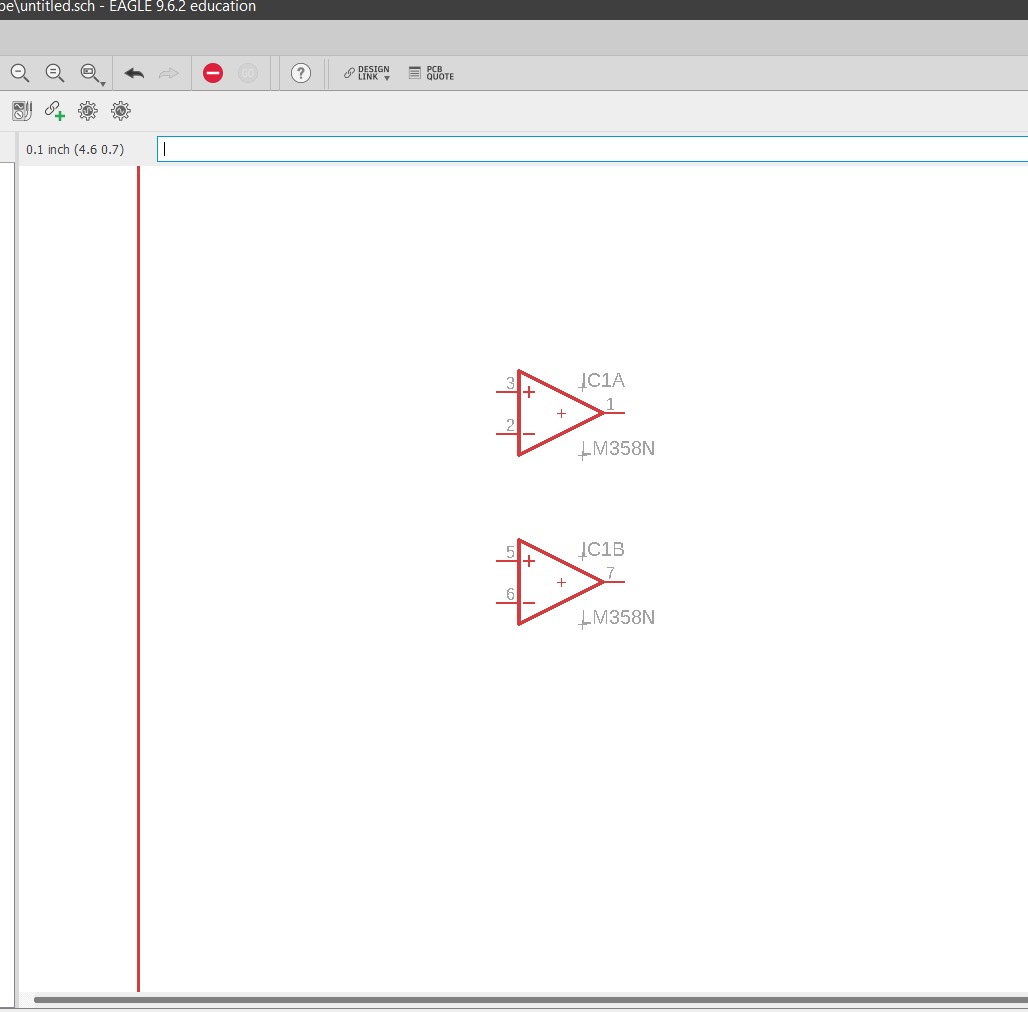Expand the Design Link dropdown

point(367,73)
